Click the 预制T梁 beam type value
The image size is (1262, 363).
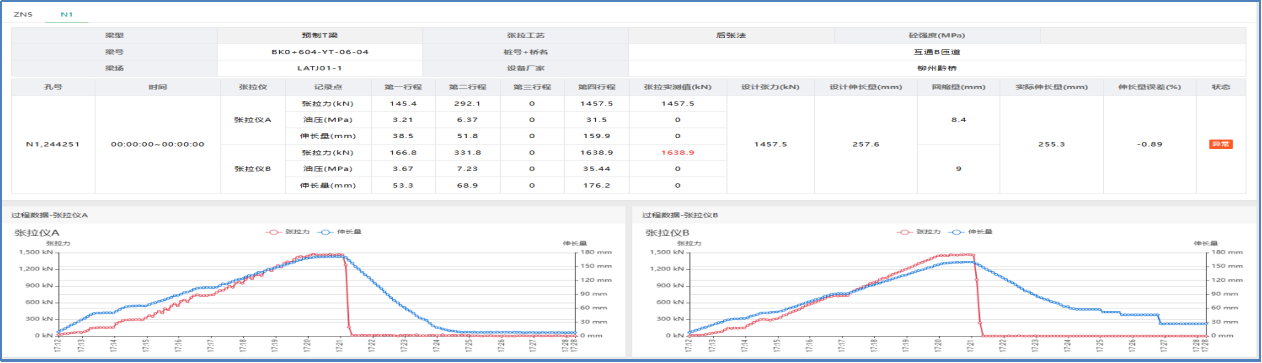tap(320, 34)
